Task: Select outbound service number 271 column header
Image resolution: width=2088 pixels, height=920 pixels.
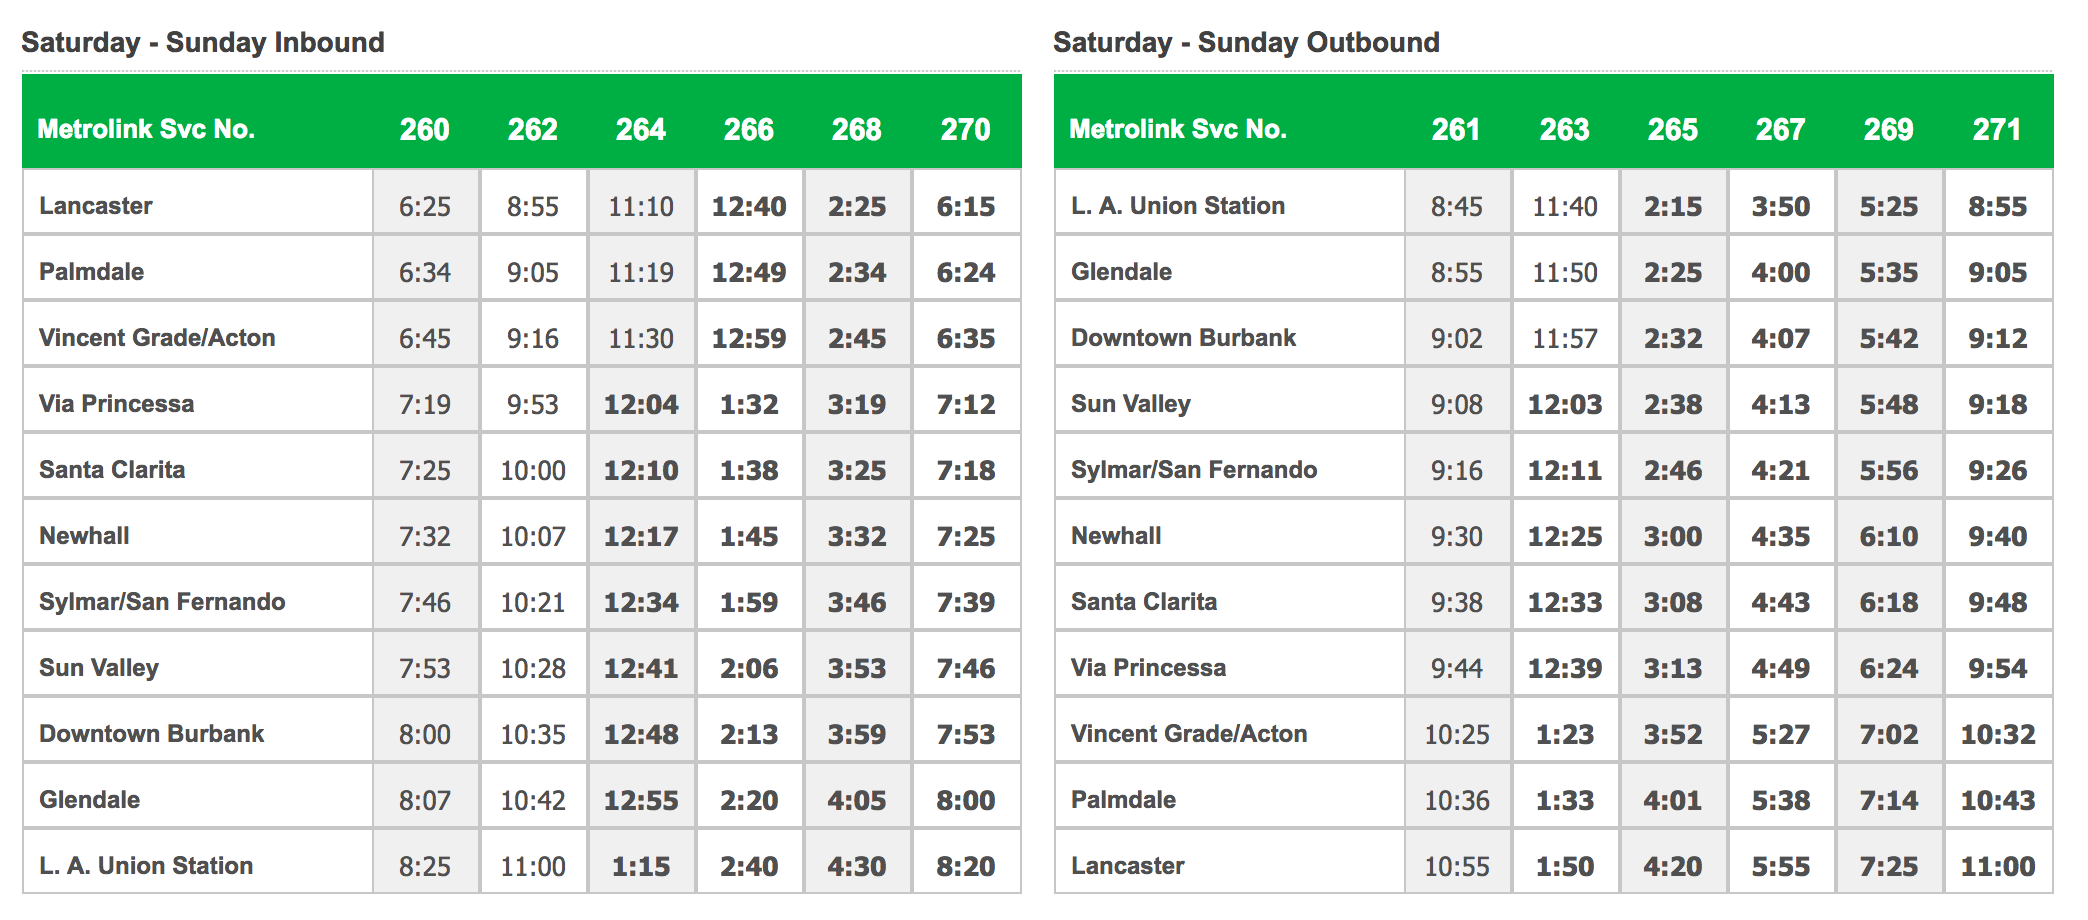Action: (x=1997, y=129)
